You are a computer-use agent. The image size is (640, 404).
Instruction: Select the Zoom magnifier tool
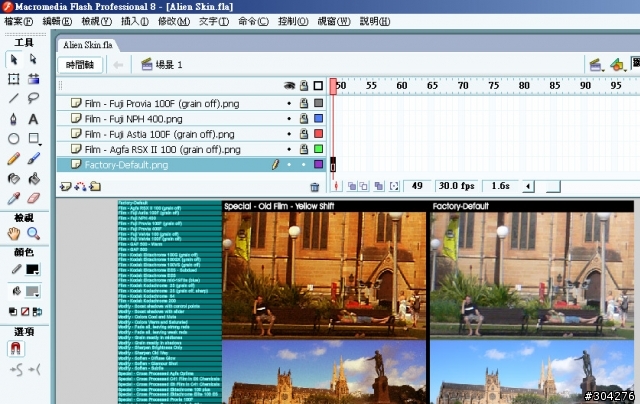pyautogui.click(x=33, y=233)
